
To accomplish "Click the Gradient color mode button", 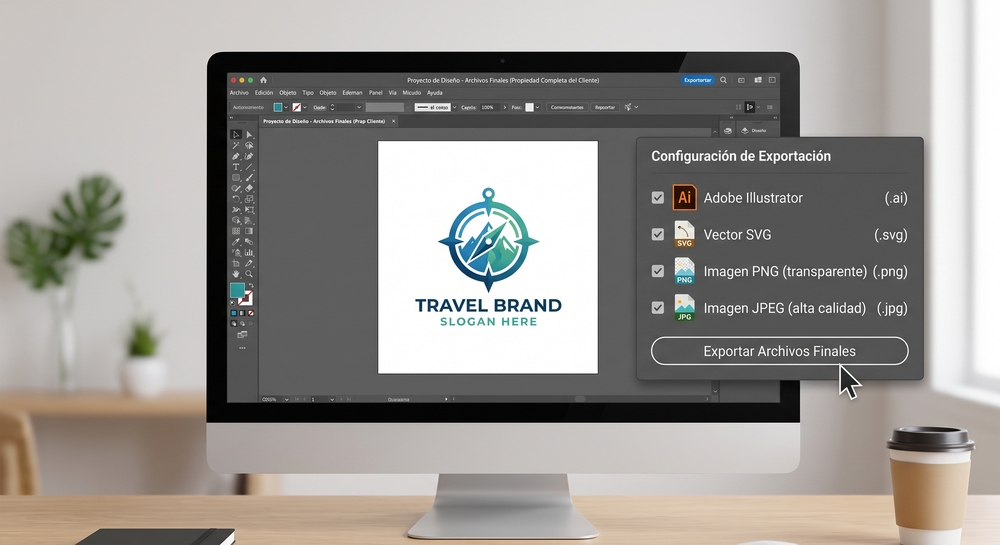I will point(242,313).
